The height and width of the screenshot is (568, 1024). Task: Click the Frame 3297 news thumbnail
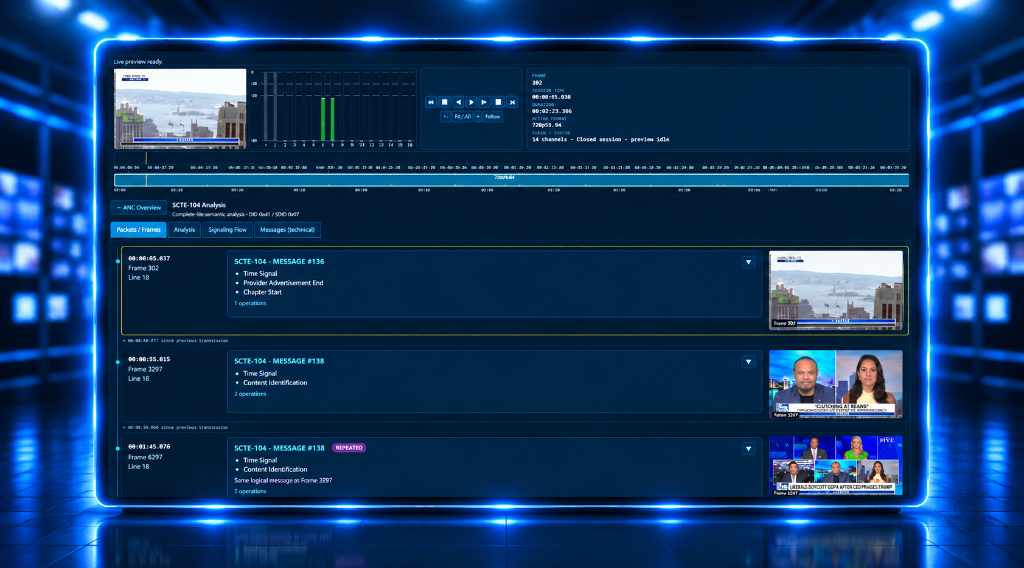coord(836,384)
